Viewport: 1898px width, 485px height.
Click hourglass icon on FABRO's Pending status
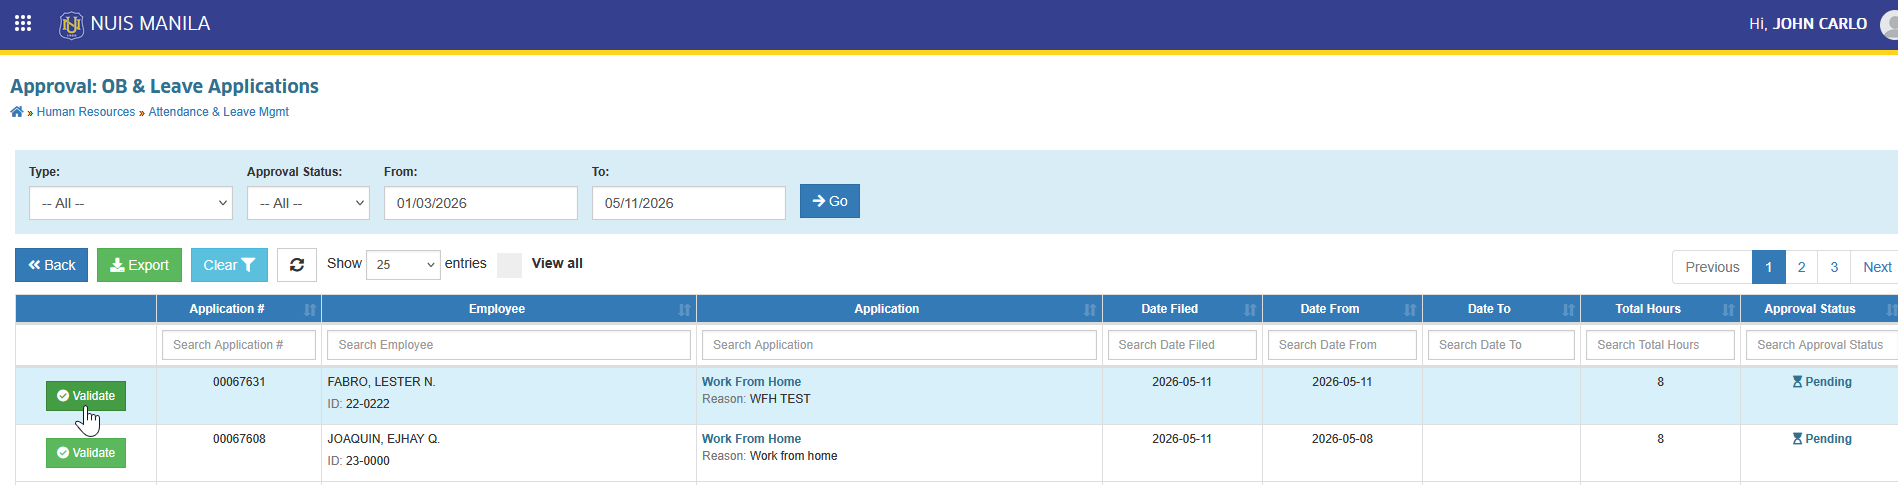pyautogui.click(x=1797, y=382)
